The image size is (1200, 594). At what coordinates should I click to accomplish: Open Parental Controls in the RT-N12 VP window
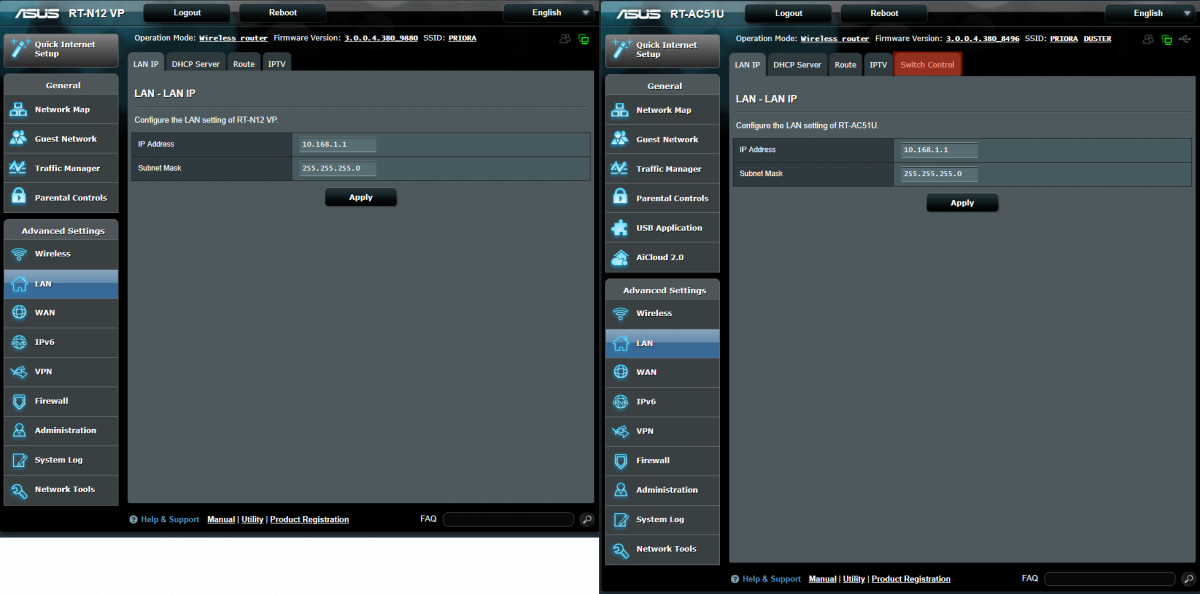tap(61, 198)
